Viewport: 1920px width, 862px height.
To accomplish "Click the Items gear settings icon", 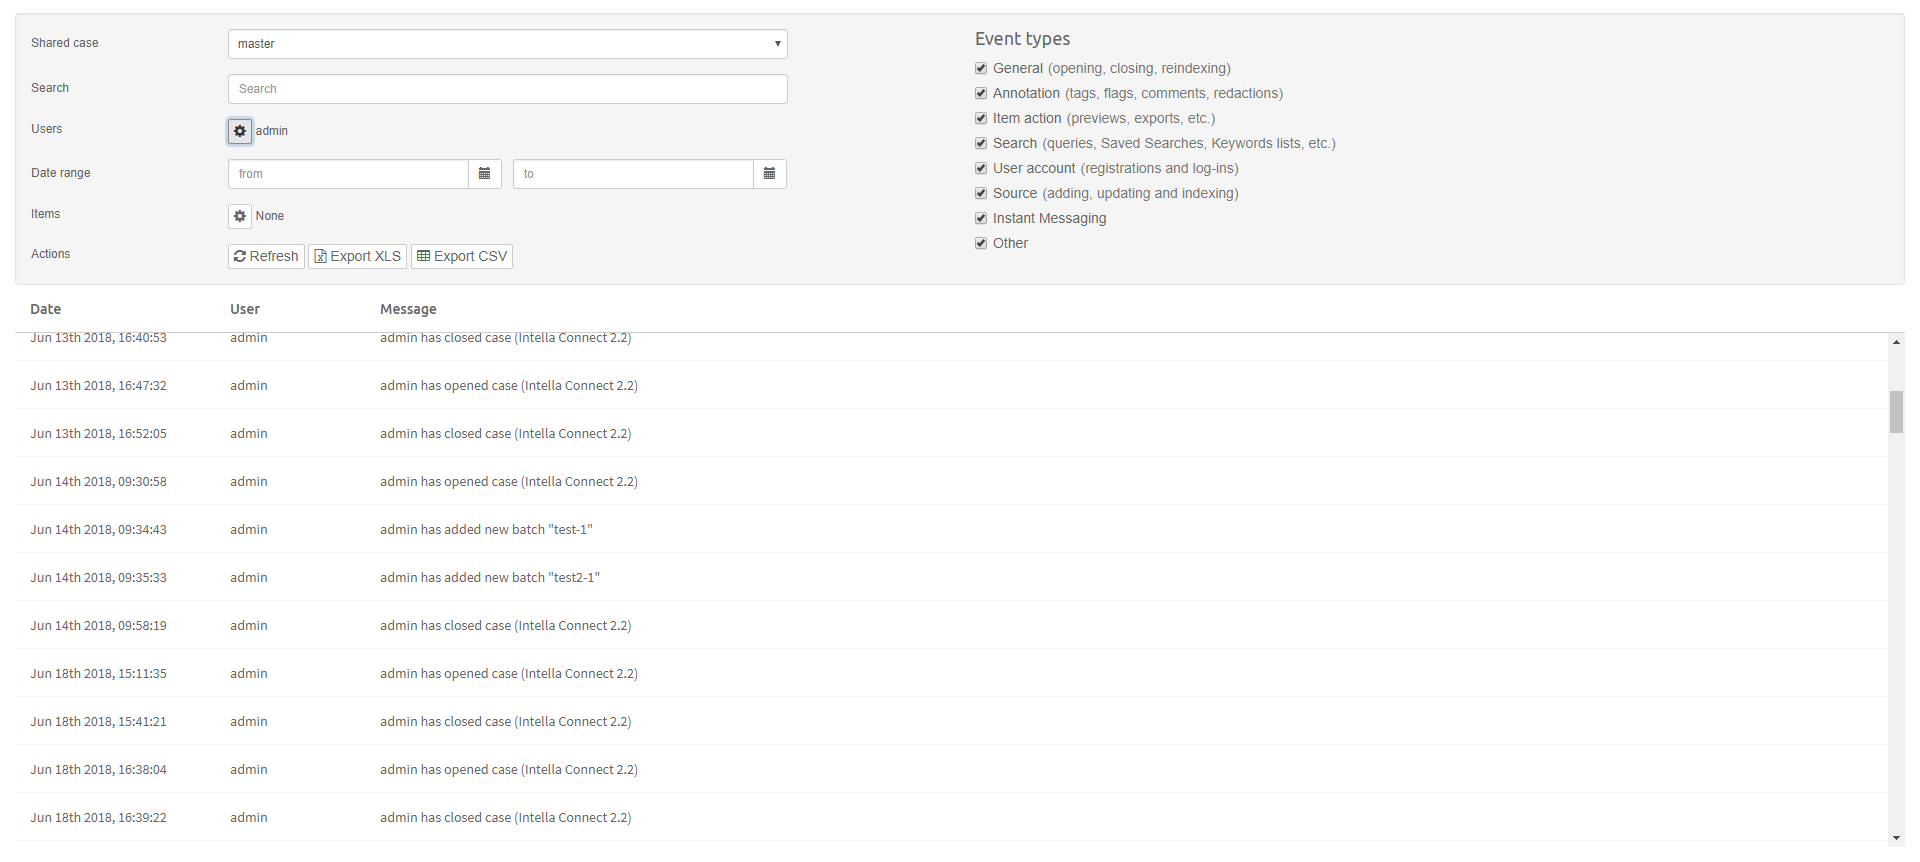I will click(240, 216).
